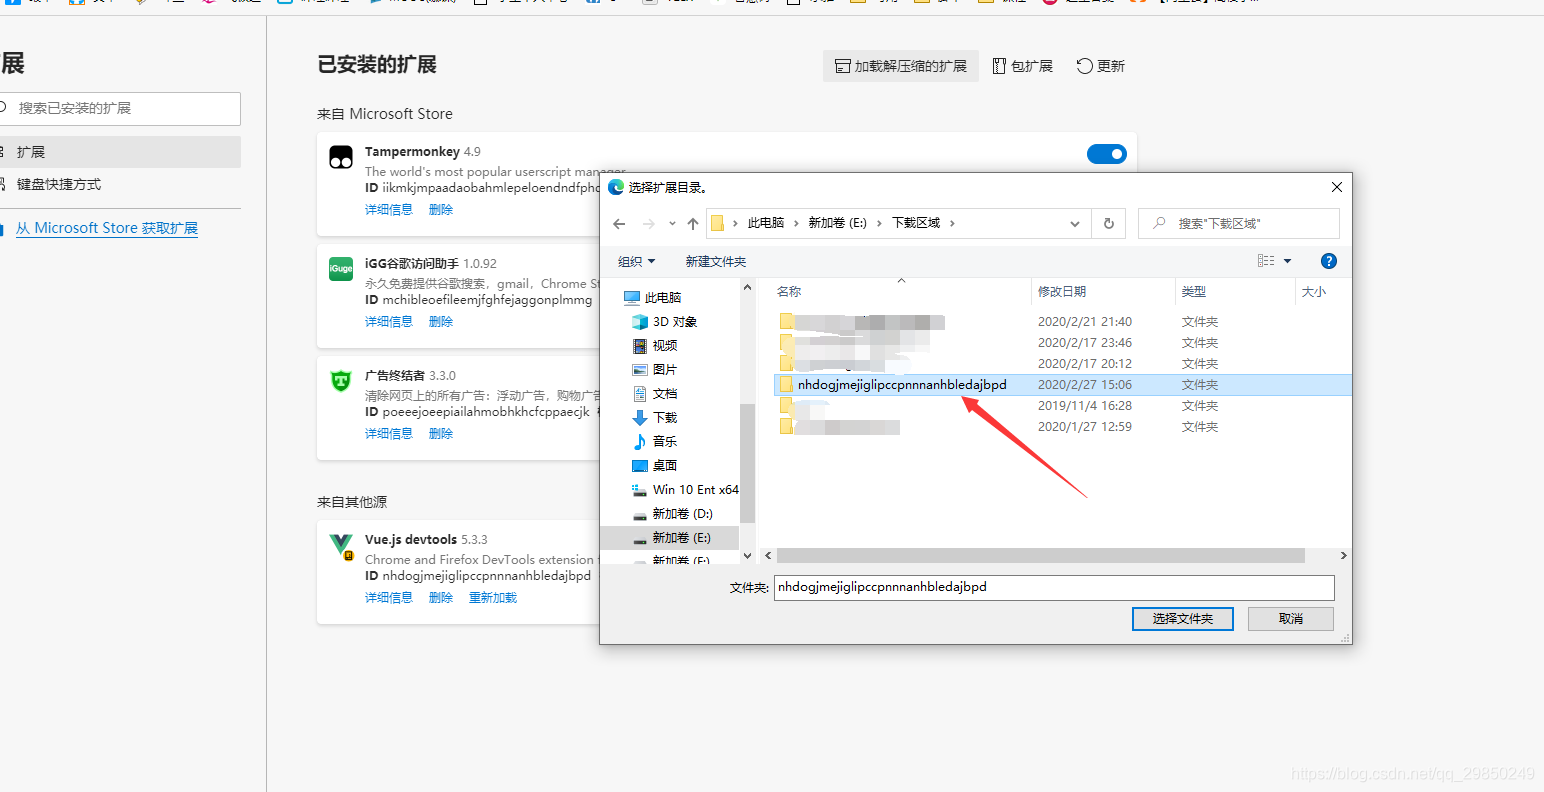The width and height of the screenshot is (1544, 792).
Task: Click 新建文件夹 in dialog toolbar
Action: (716, 261)
